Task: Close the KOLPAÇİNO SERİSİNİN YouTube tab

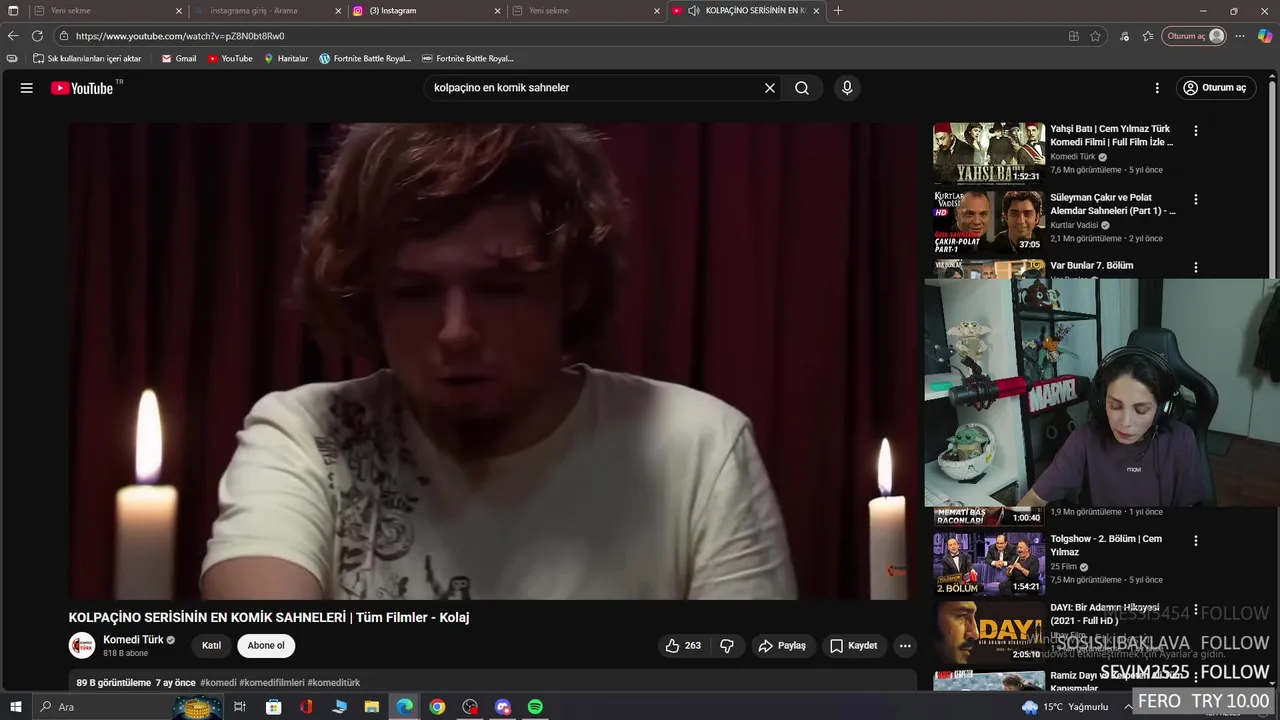Action: pyautogui.click(x=816, y=11)
